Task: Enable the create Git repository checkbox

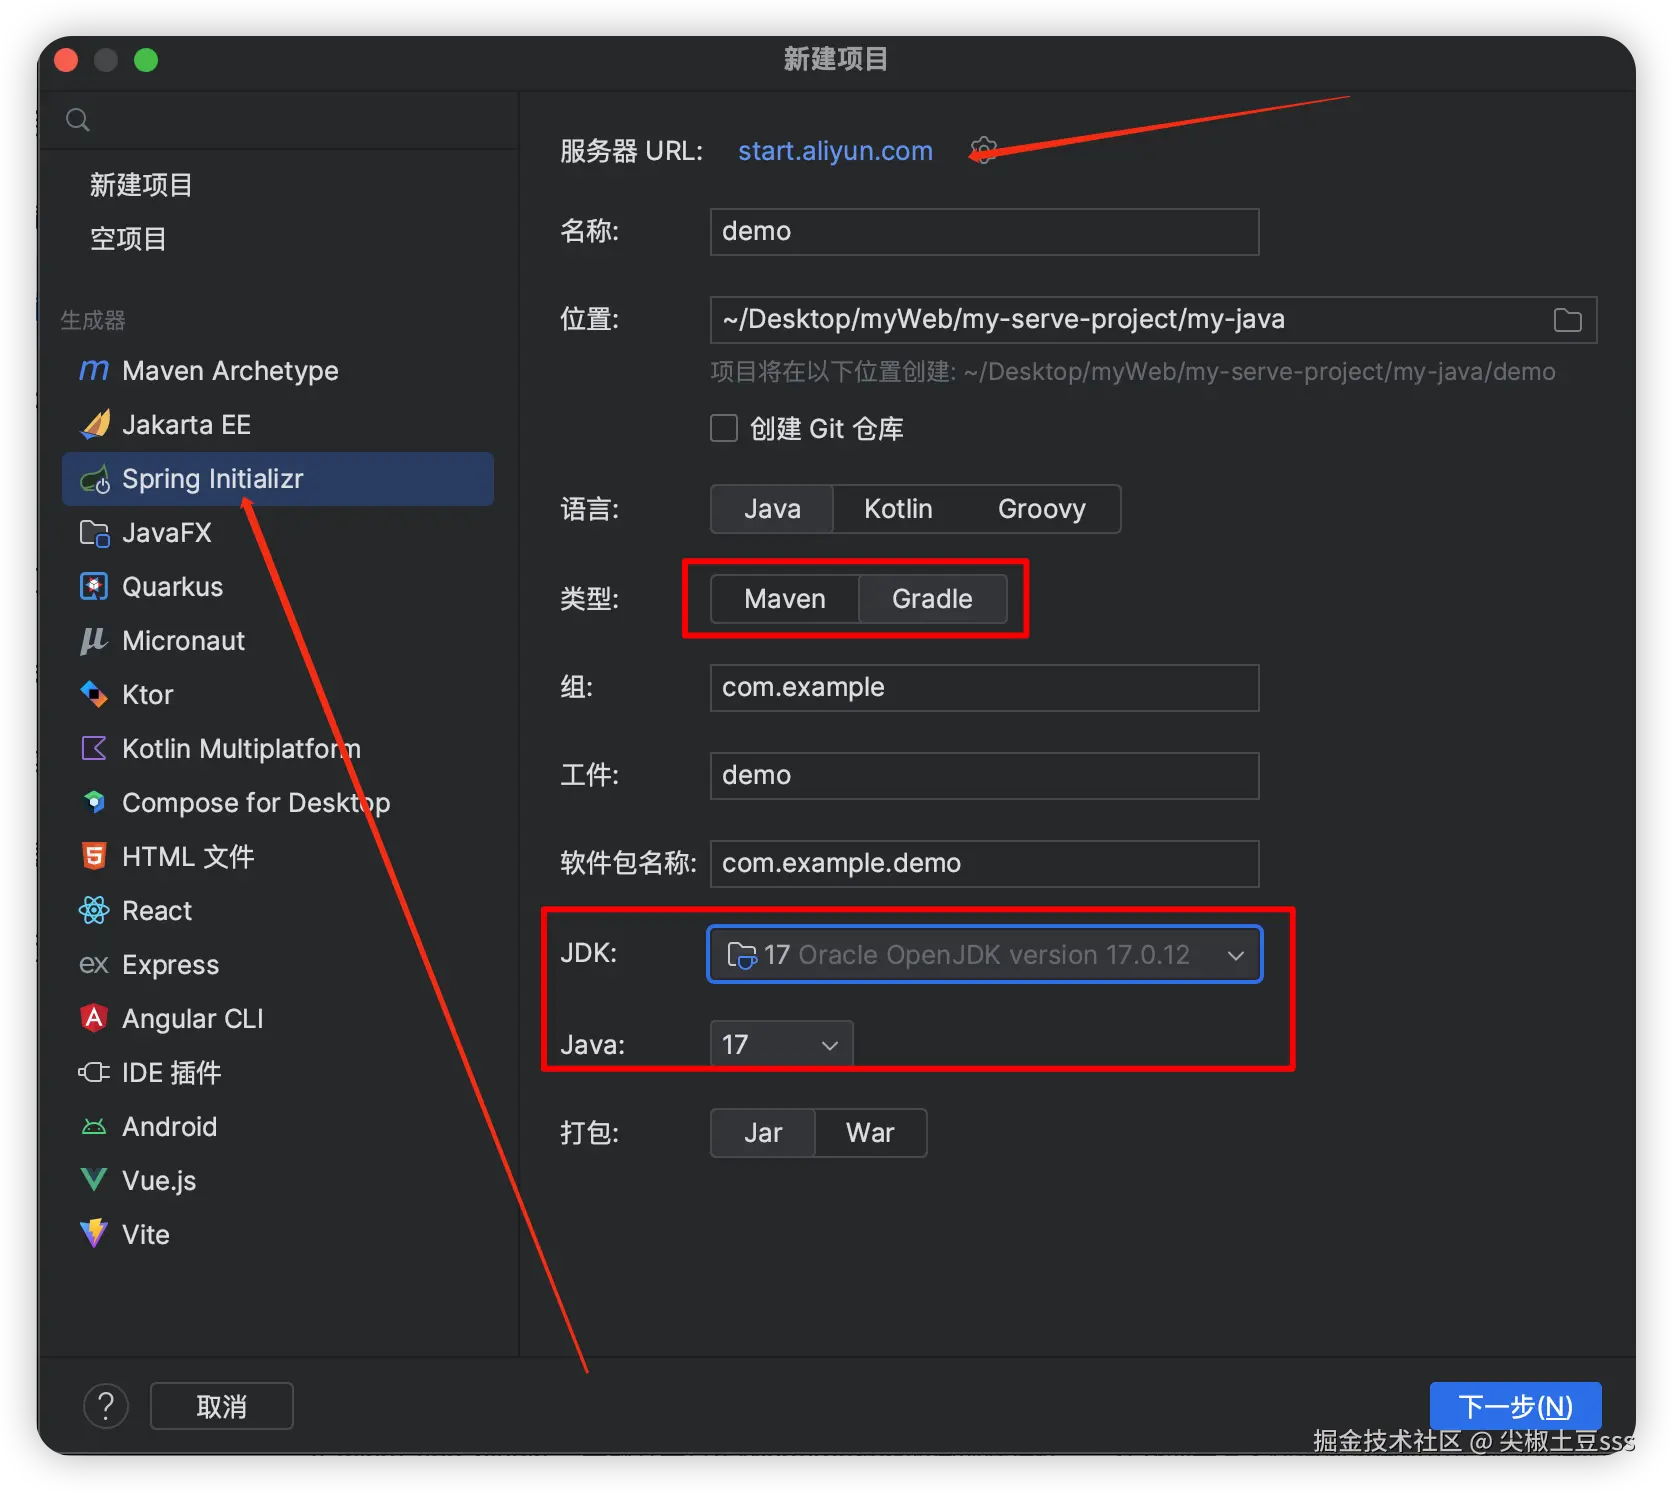Action: point(724,428)
